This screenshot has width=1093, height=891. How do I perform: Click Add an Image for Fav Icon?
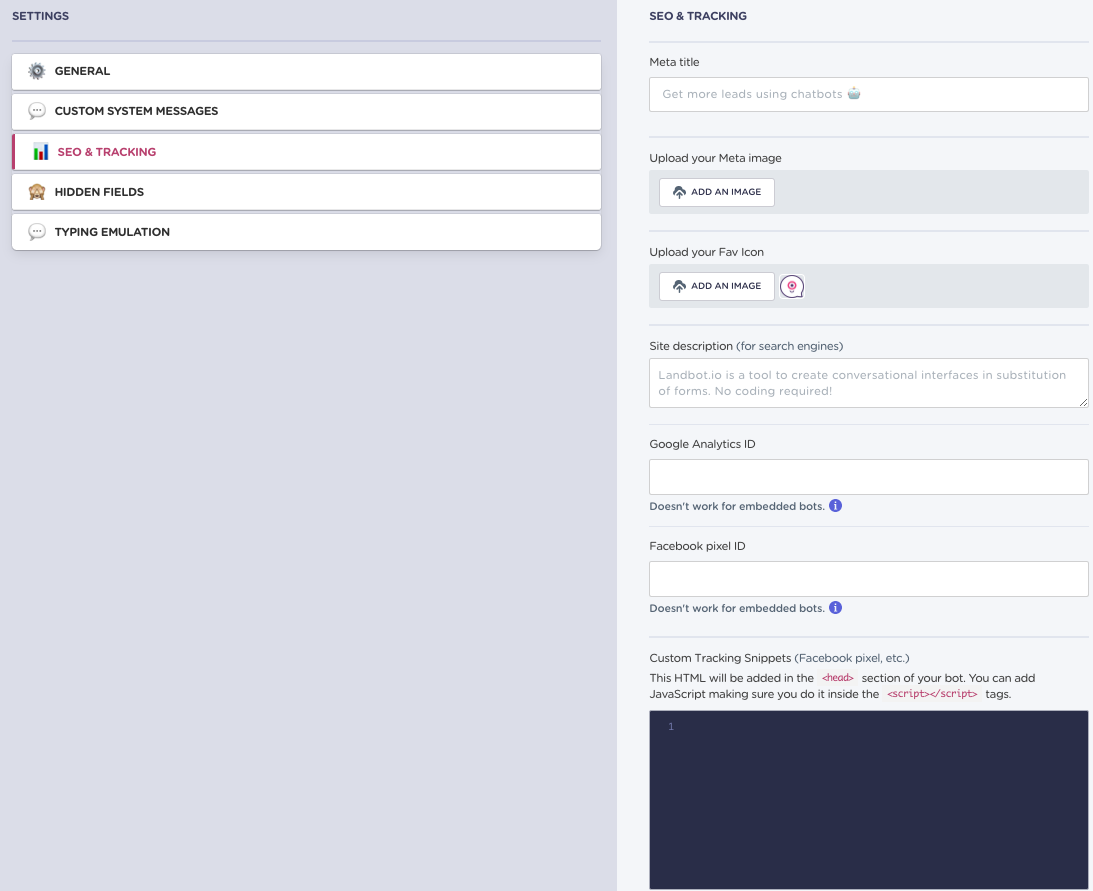[717, 286]
